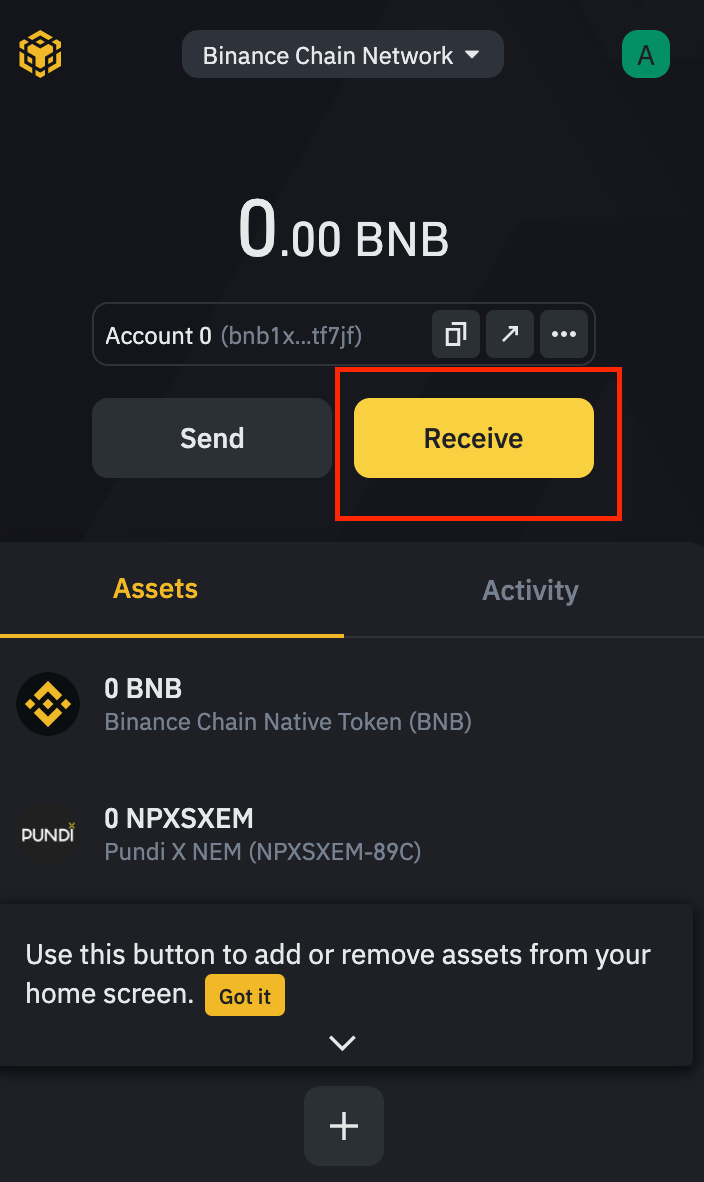
Task: Open the 0 BNB asset row
Action: (352, 704)
